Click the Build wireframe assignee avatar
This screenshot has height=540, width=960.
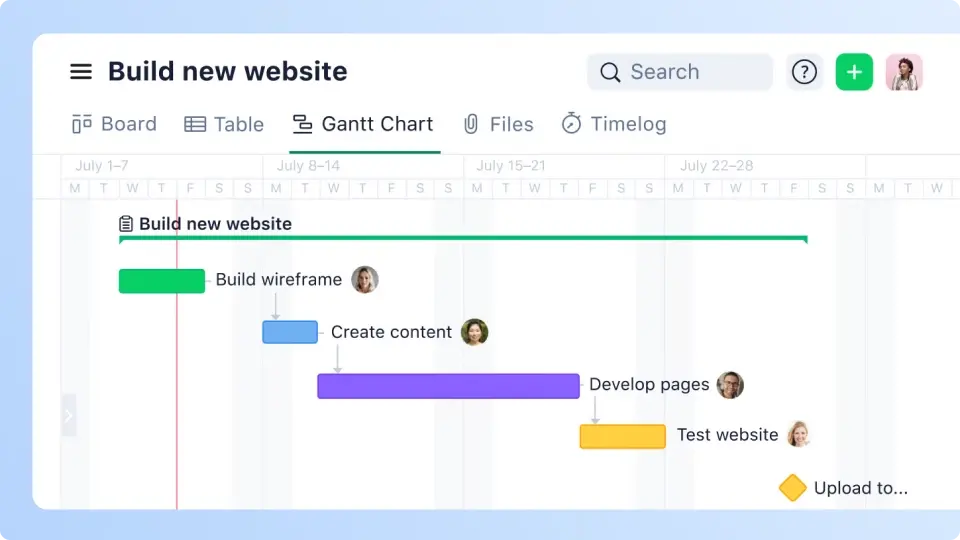click(x=365, y=280)
